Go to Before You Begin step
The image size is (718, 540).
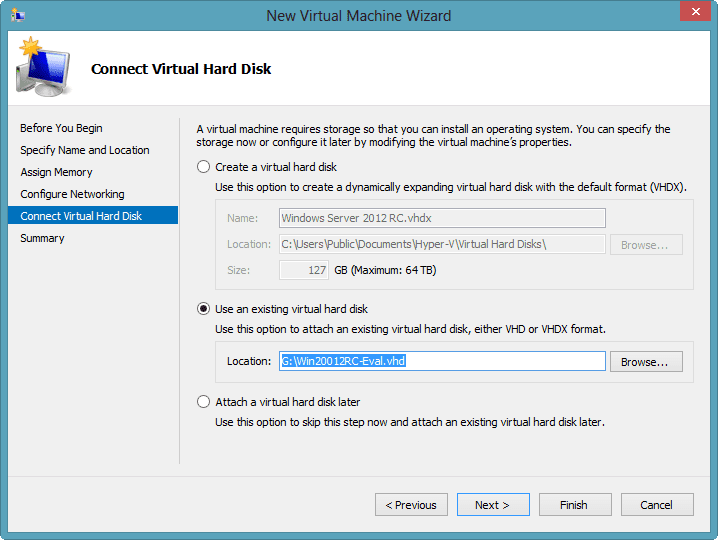(61, 128)
